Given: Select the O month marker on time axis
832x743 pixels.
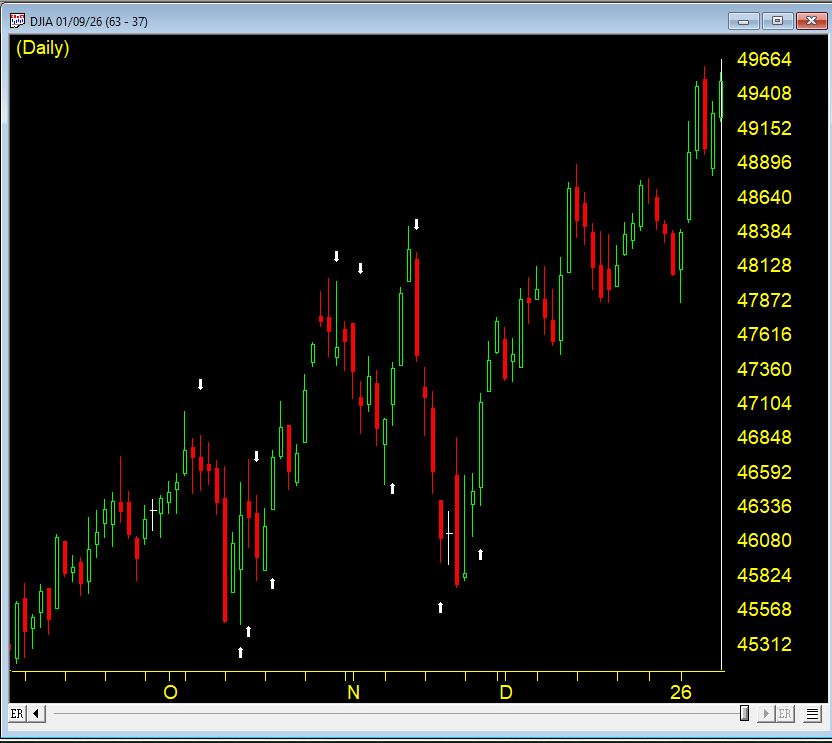Looking at the screenshot, I should (170, 692).
